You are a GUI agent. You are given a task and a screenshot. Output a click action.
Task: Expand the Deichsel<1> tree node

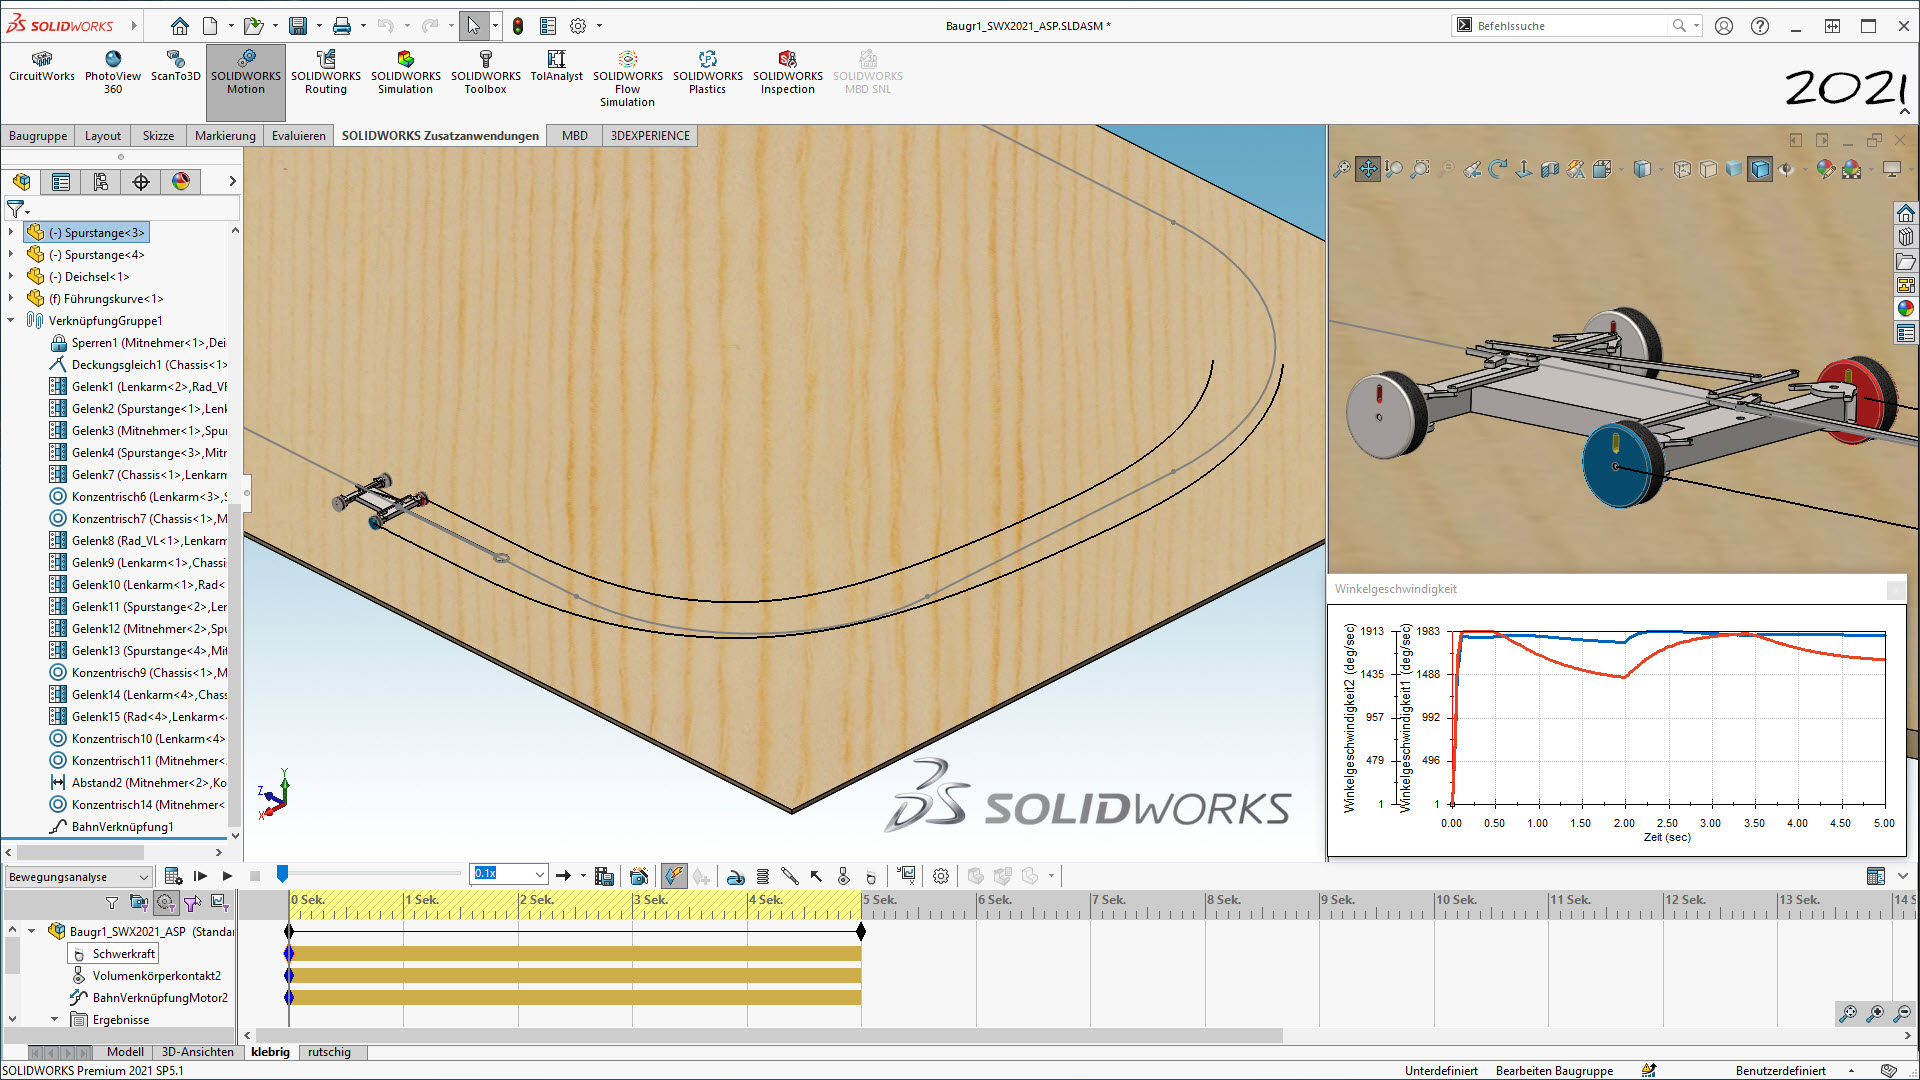tap(11, 276)
